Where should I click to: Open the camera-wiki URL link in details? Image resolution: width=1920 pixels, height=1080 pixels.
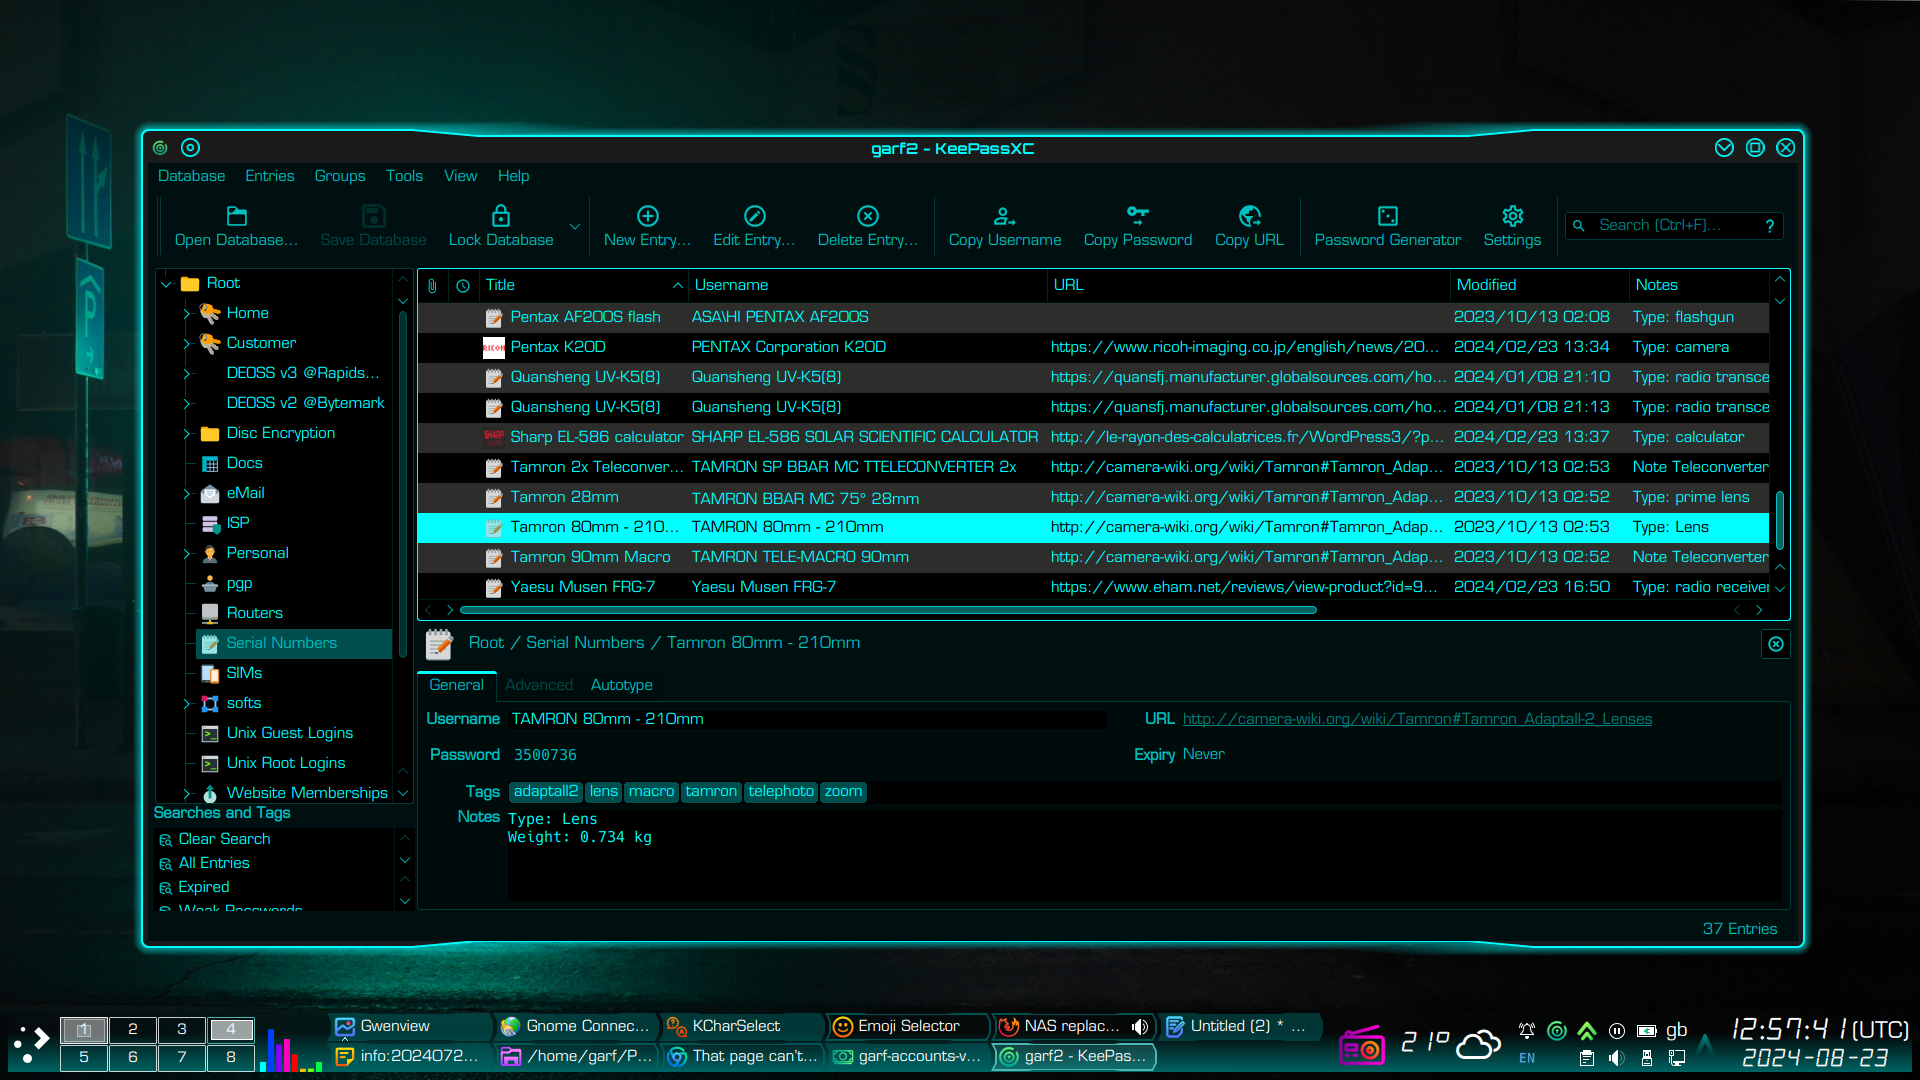1417,719
